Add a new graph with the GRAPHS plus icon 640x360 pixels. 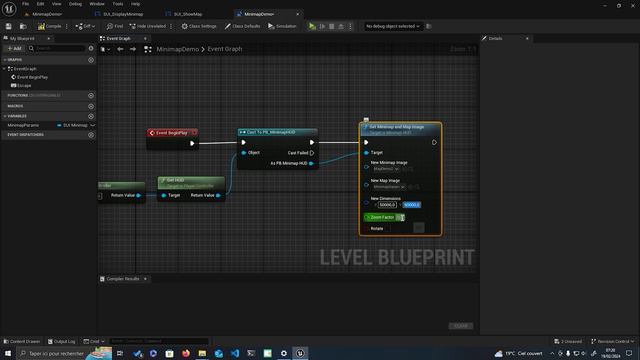(x=91, y=60)
